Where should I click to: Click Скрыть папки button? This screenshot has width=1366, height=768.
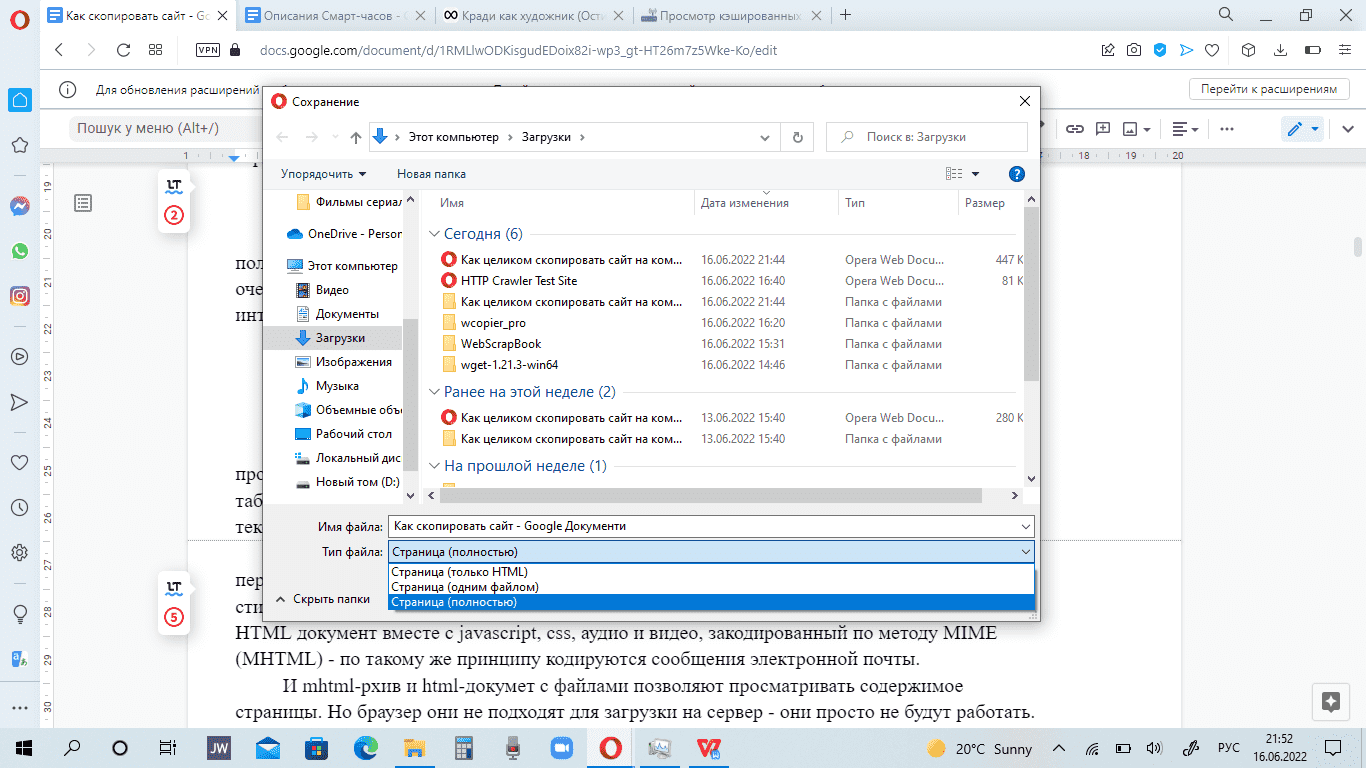pos(323,600)
